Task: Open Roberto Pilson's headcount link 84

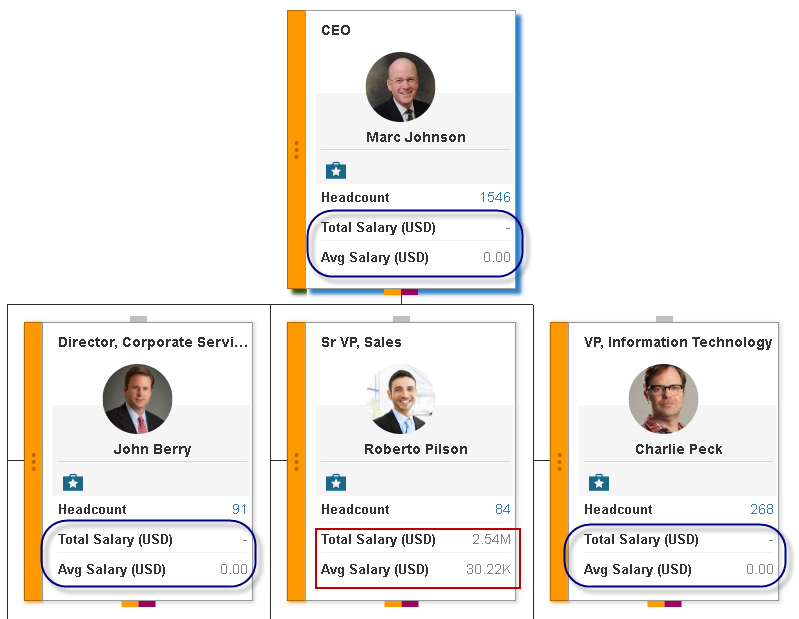Action: point(502,509)
